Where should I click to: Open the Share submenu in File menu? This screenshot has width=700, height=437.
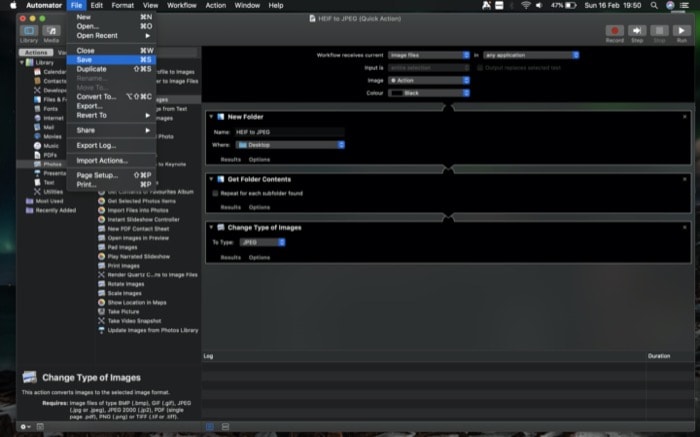coord(112,130)
